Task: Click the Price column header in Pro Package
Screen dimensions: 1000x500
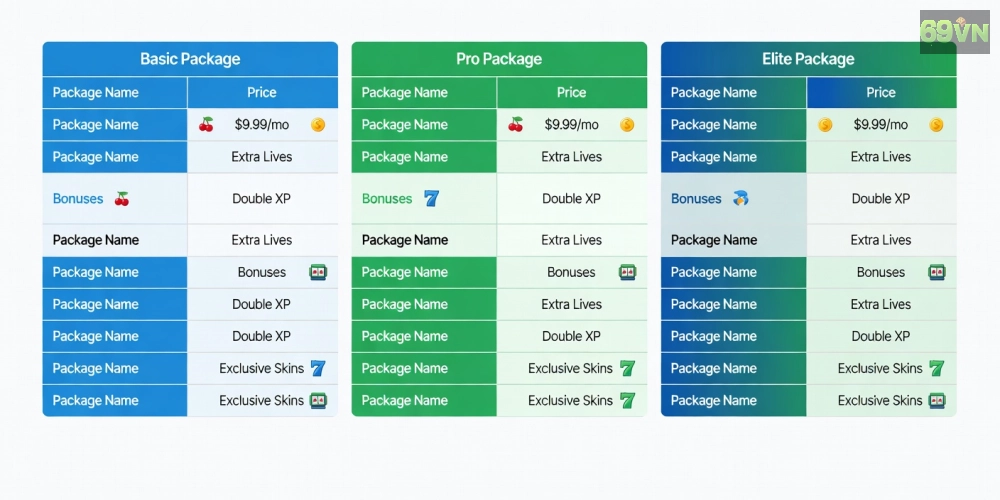Action: [571, 92]
